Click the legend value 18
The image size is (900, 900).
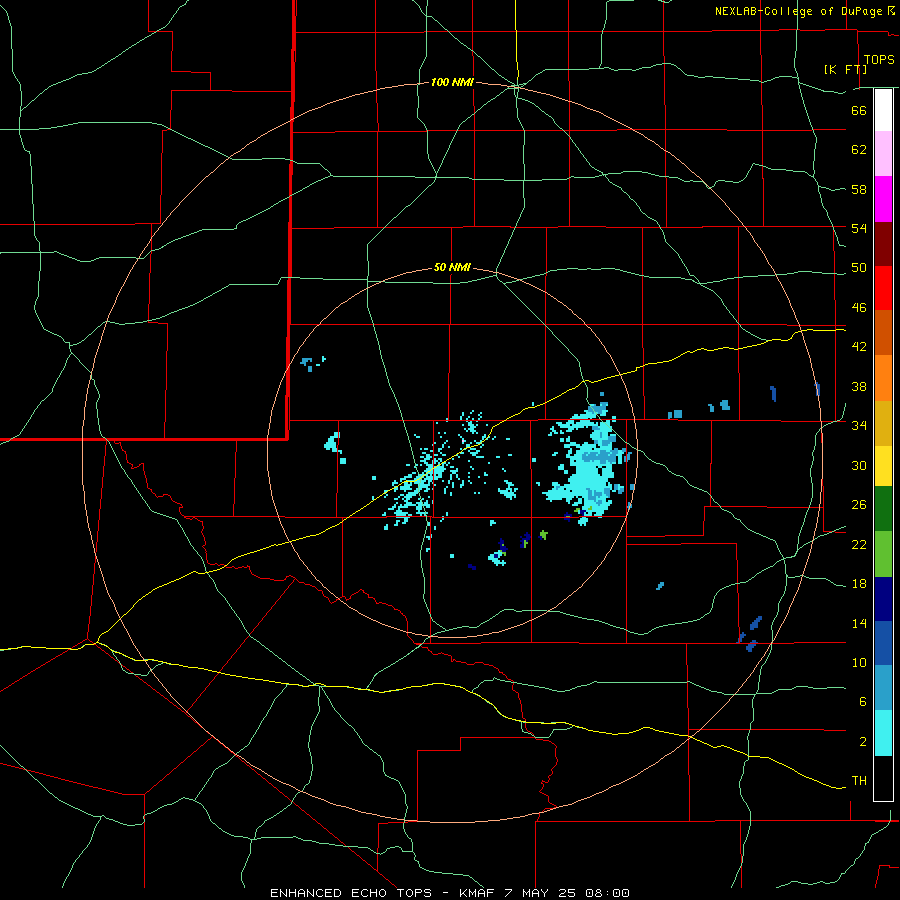point(859,584)
